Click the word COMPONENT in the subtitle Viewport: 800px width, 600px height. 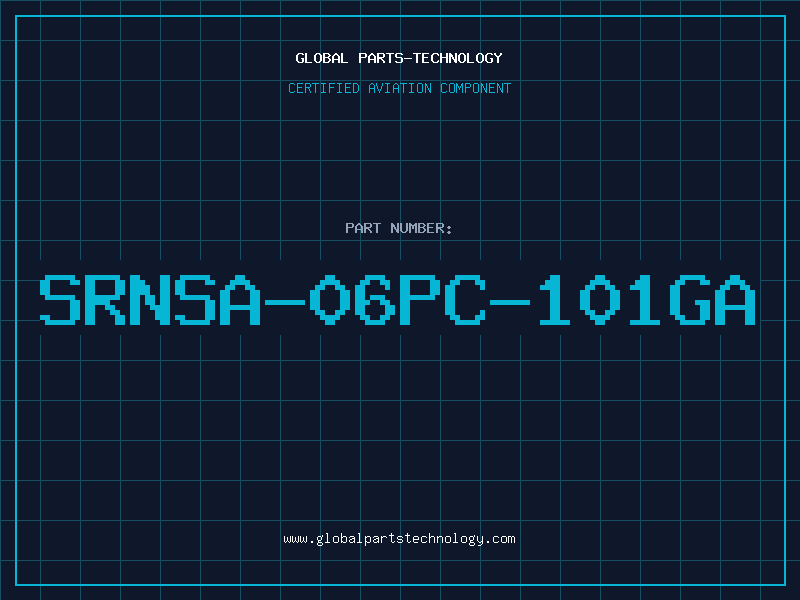coord(476,88)
